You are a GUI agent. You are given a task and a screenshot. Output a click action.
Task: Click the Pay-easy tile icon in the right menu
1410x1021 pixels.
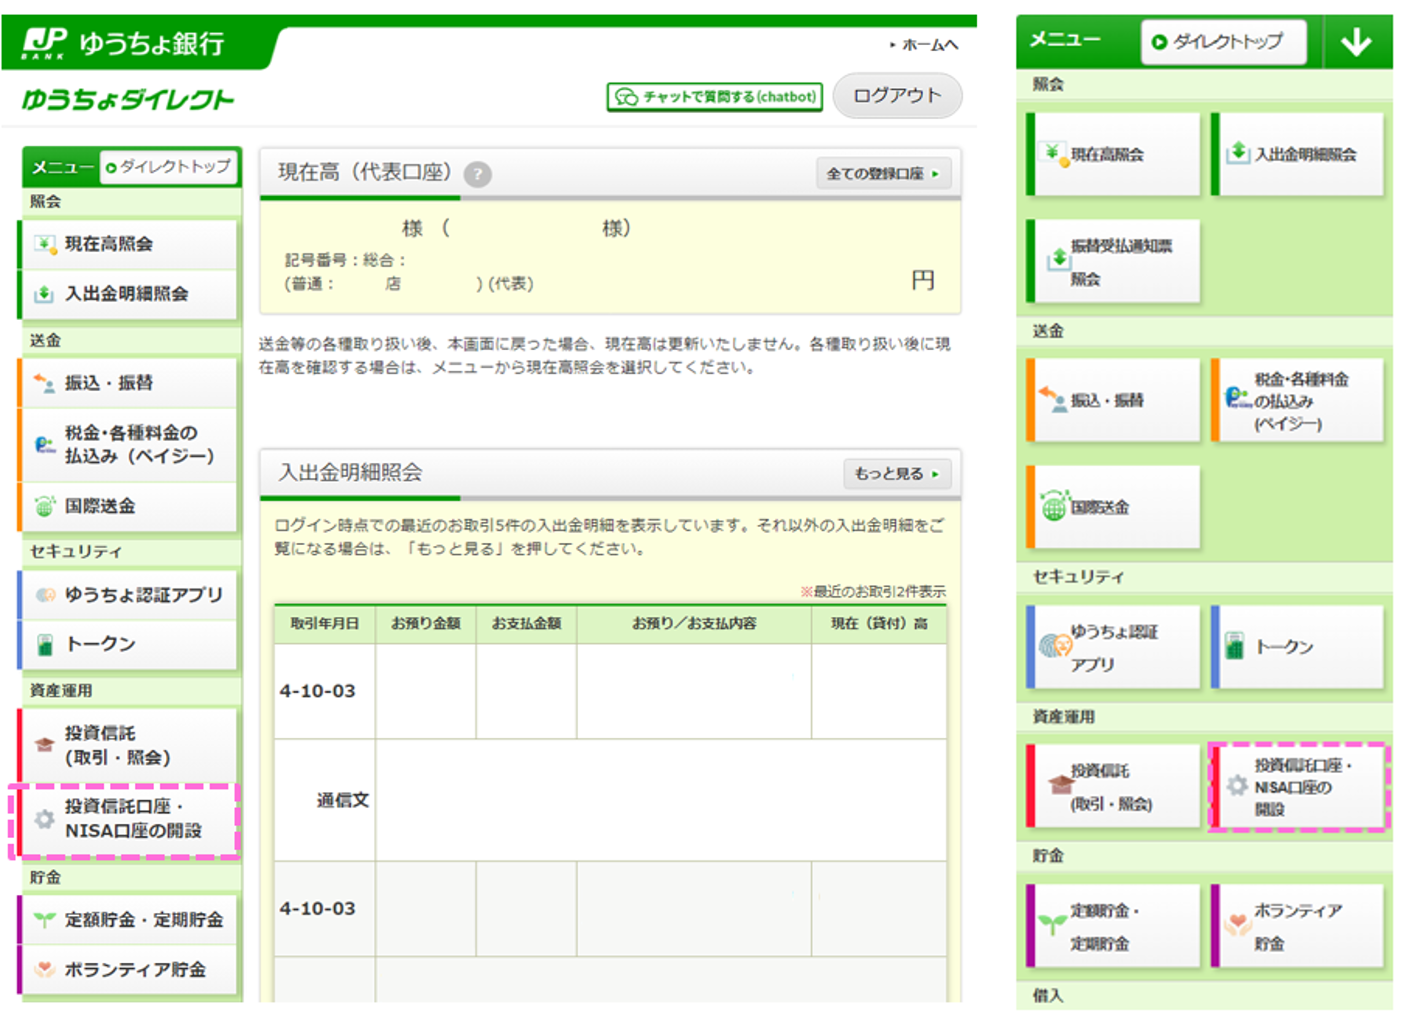(1238, 398)
